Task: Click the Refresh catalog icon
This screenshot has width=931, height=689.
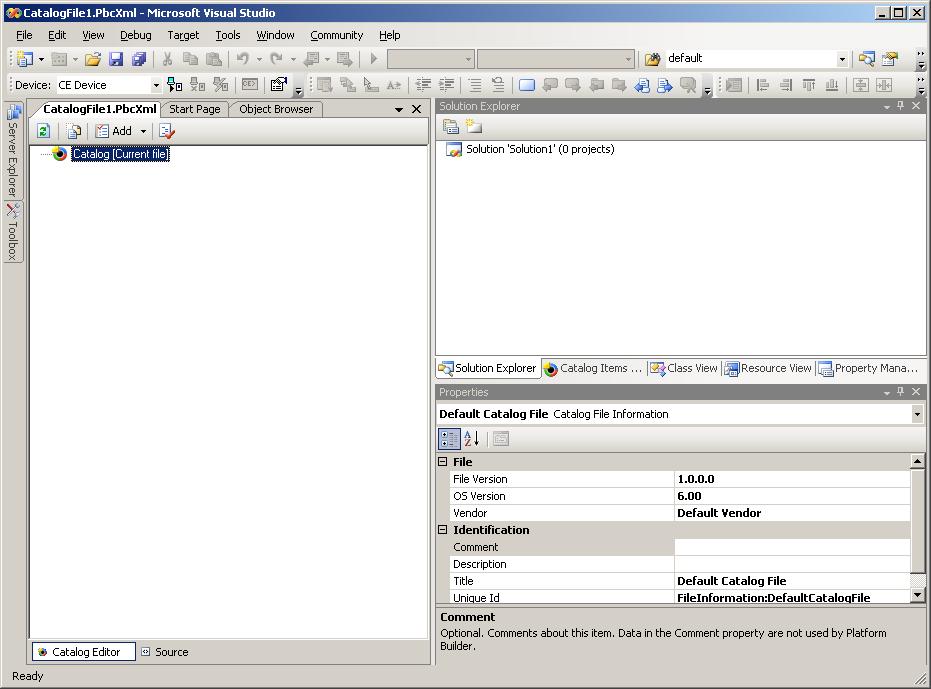Action: [x=43, y=131]
